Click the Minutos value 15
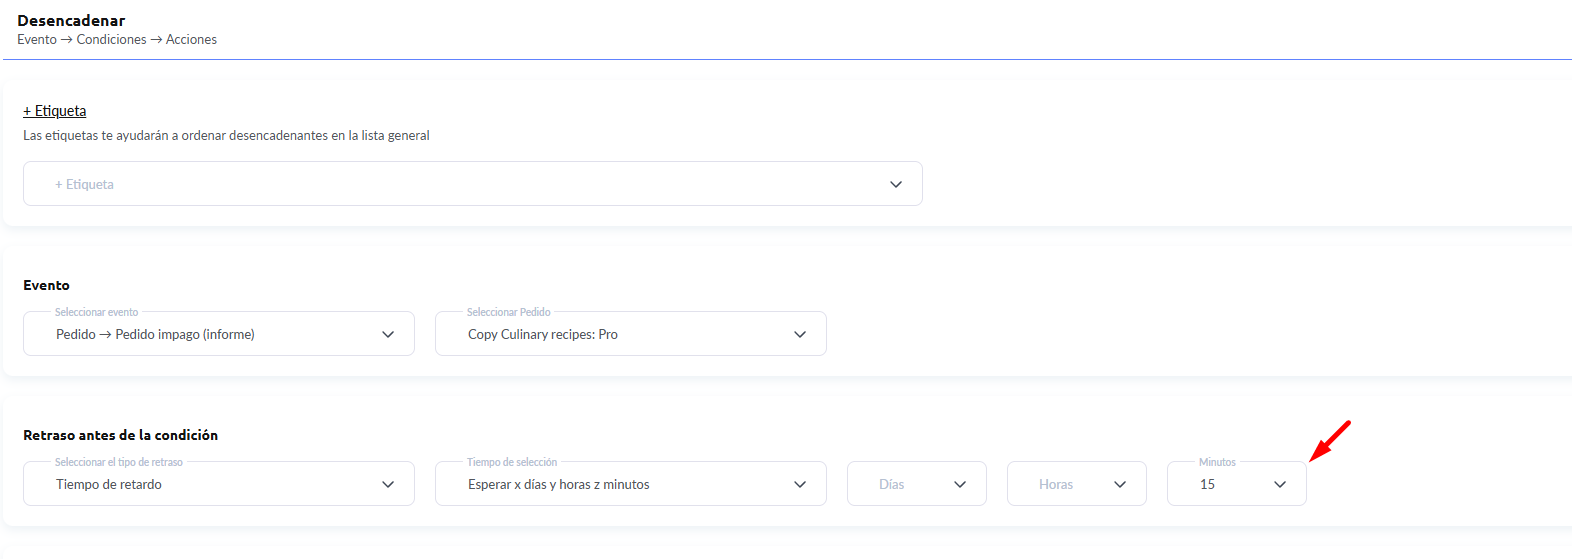Screen dimensions: 1572x559 pos(1208,484)
